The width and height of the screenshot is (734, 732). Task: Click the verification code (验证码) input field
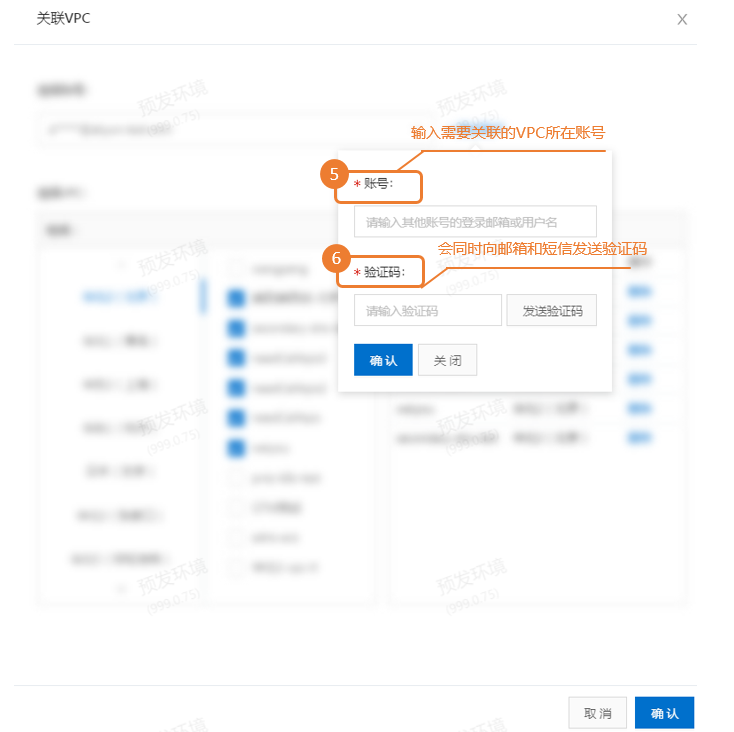[427, 310]
